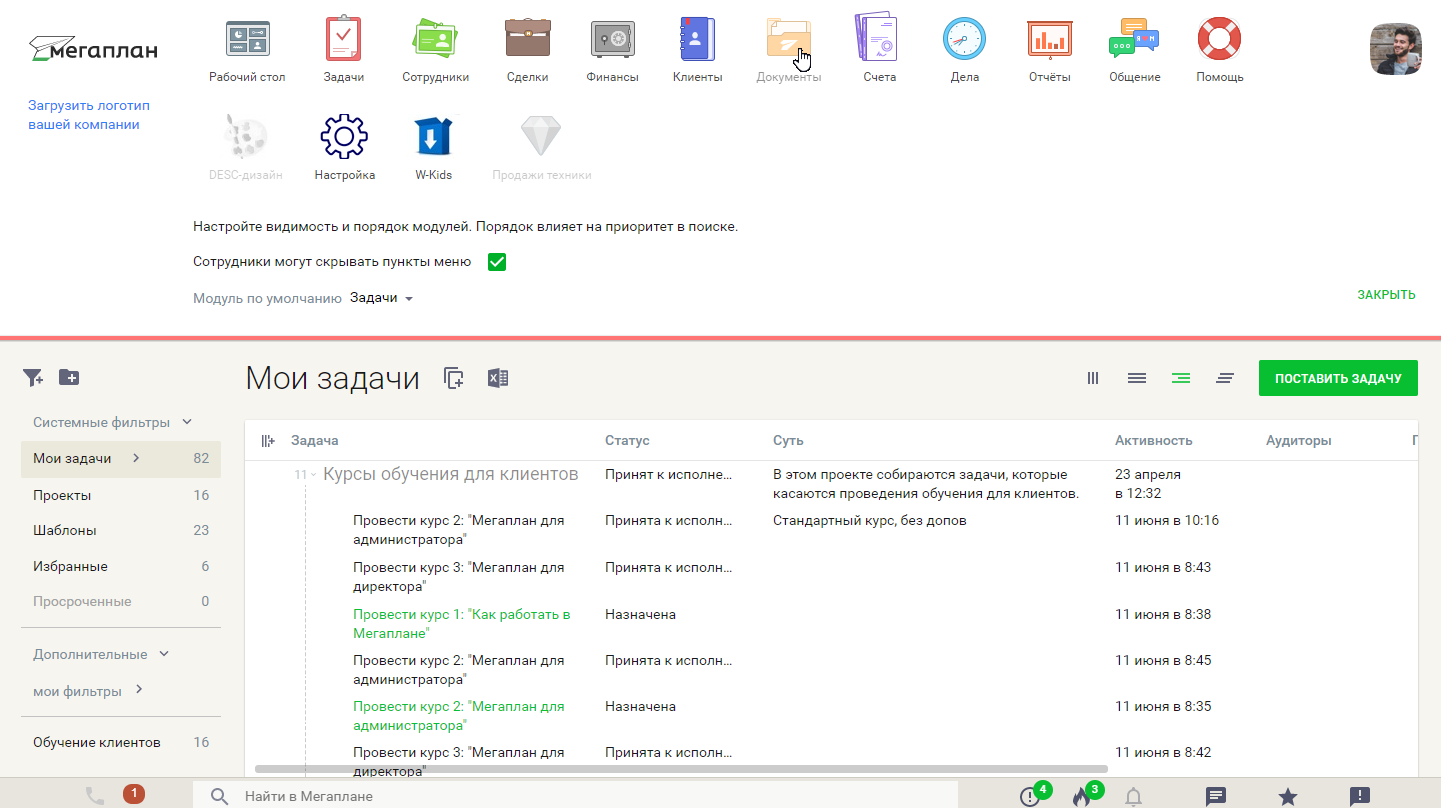Open task Провести курс 1: Как работать в Мегаплане
This screenshot has height=808, width=1441.
[x=461, y=623]
